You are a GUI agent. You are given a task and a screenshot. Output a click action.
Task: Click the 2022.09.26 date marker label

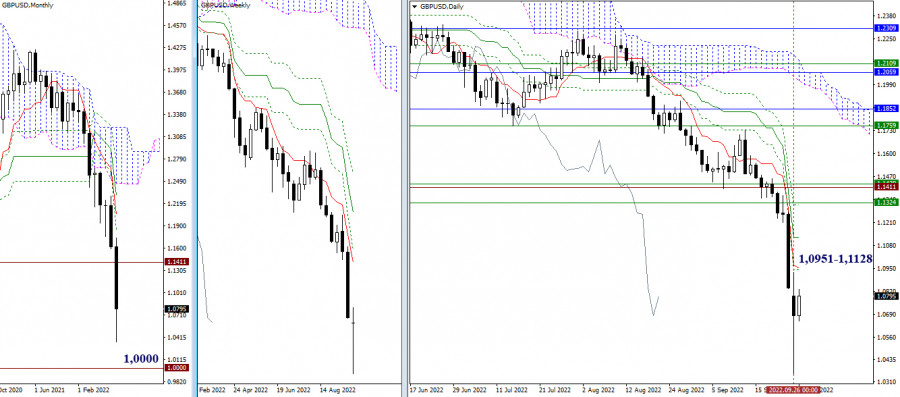(792, 390)
